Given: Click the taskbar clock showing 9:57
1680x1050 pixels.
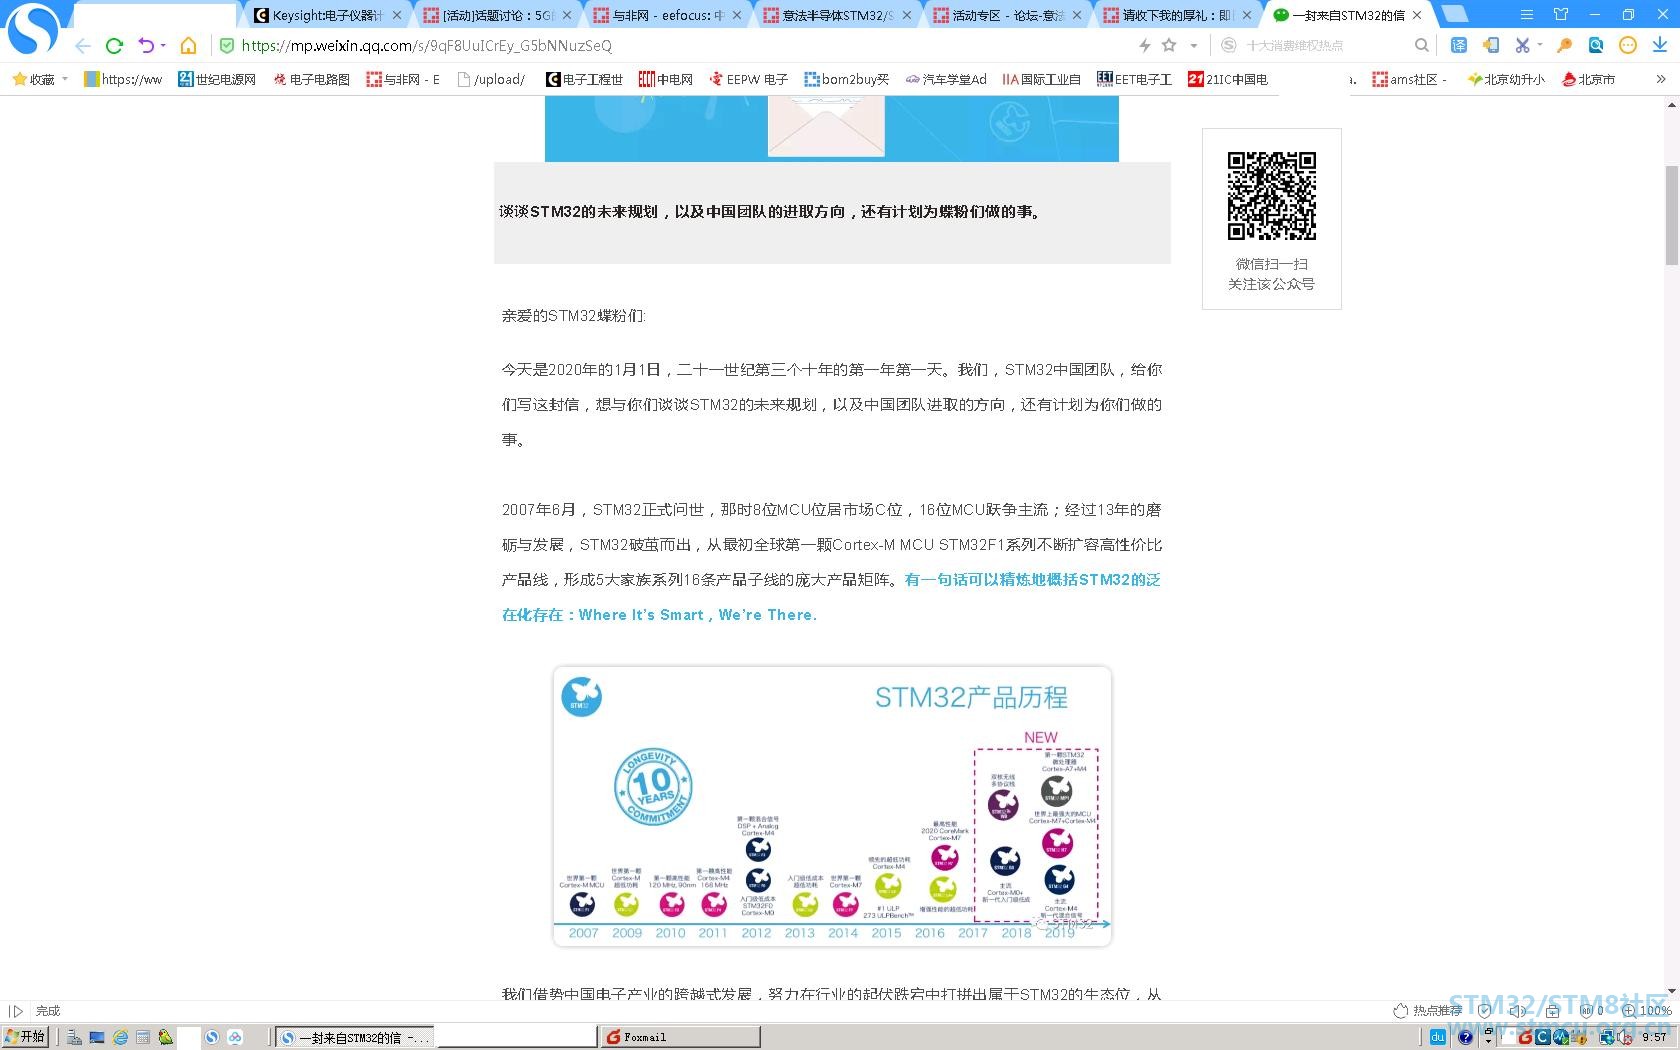Looking at the screenshot, I should coord(1654,1037).
